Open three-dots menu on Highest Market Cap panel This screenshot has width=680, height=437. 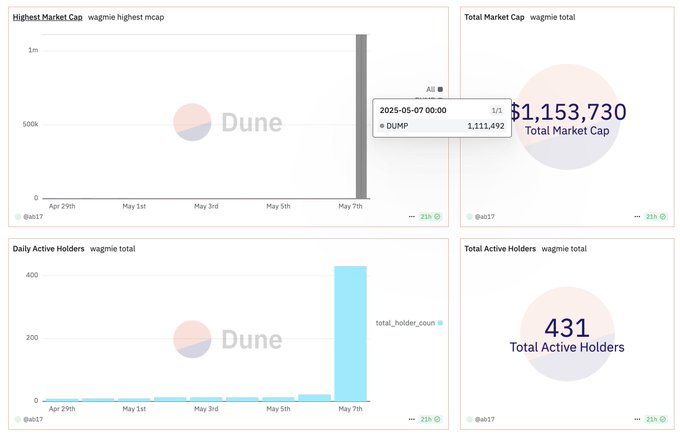[x=411, y=216]
